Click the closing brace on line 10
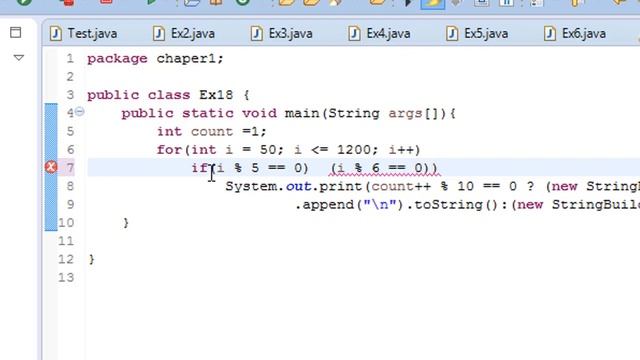Screen dimensions: 640x360 pos(126,223)
